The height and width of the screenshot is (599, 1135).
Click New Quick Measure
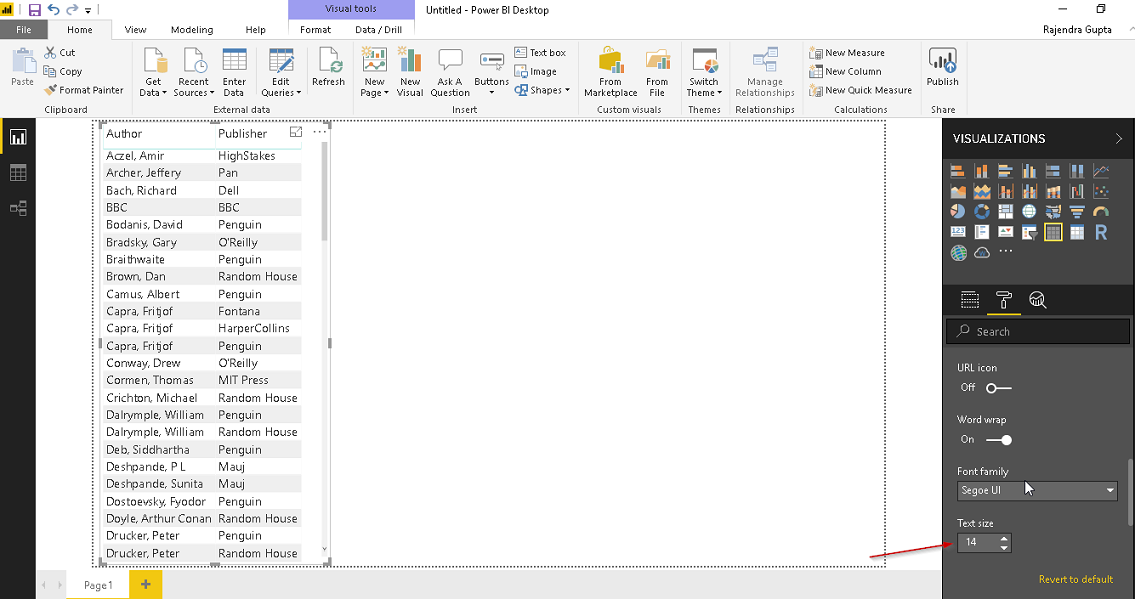coord(860,90)
